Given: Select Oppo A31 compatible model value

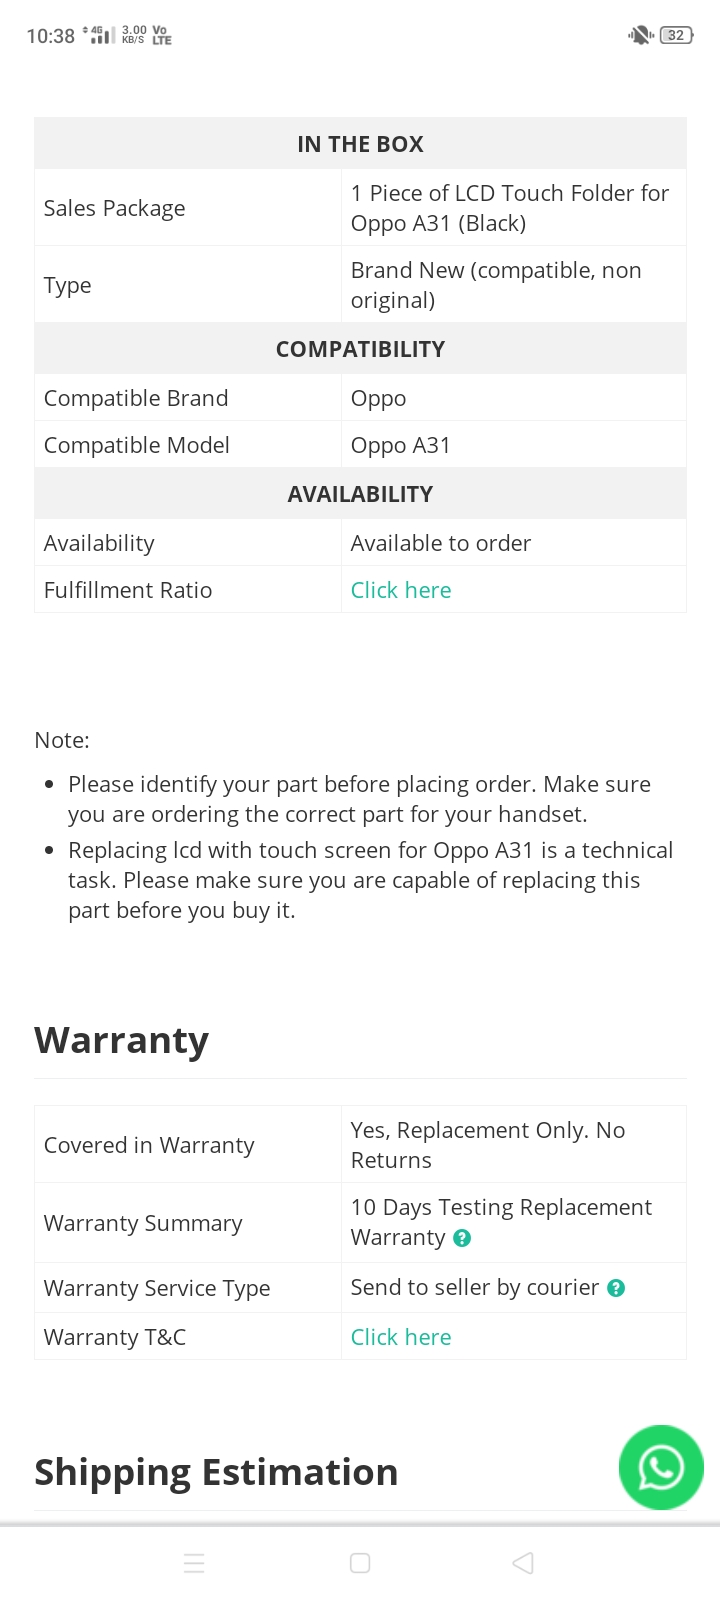Looking at the screenshot, I should (400, 445).
